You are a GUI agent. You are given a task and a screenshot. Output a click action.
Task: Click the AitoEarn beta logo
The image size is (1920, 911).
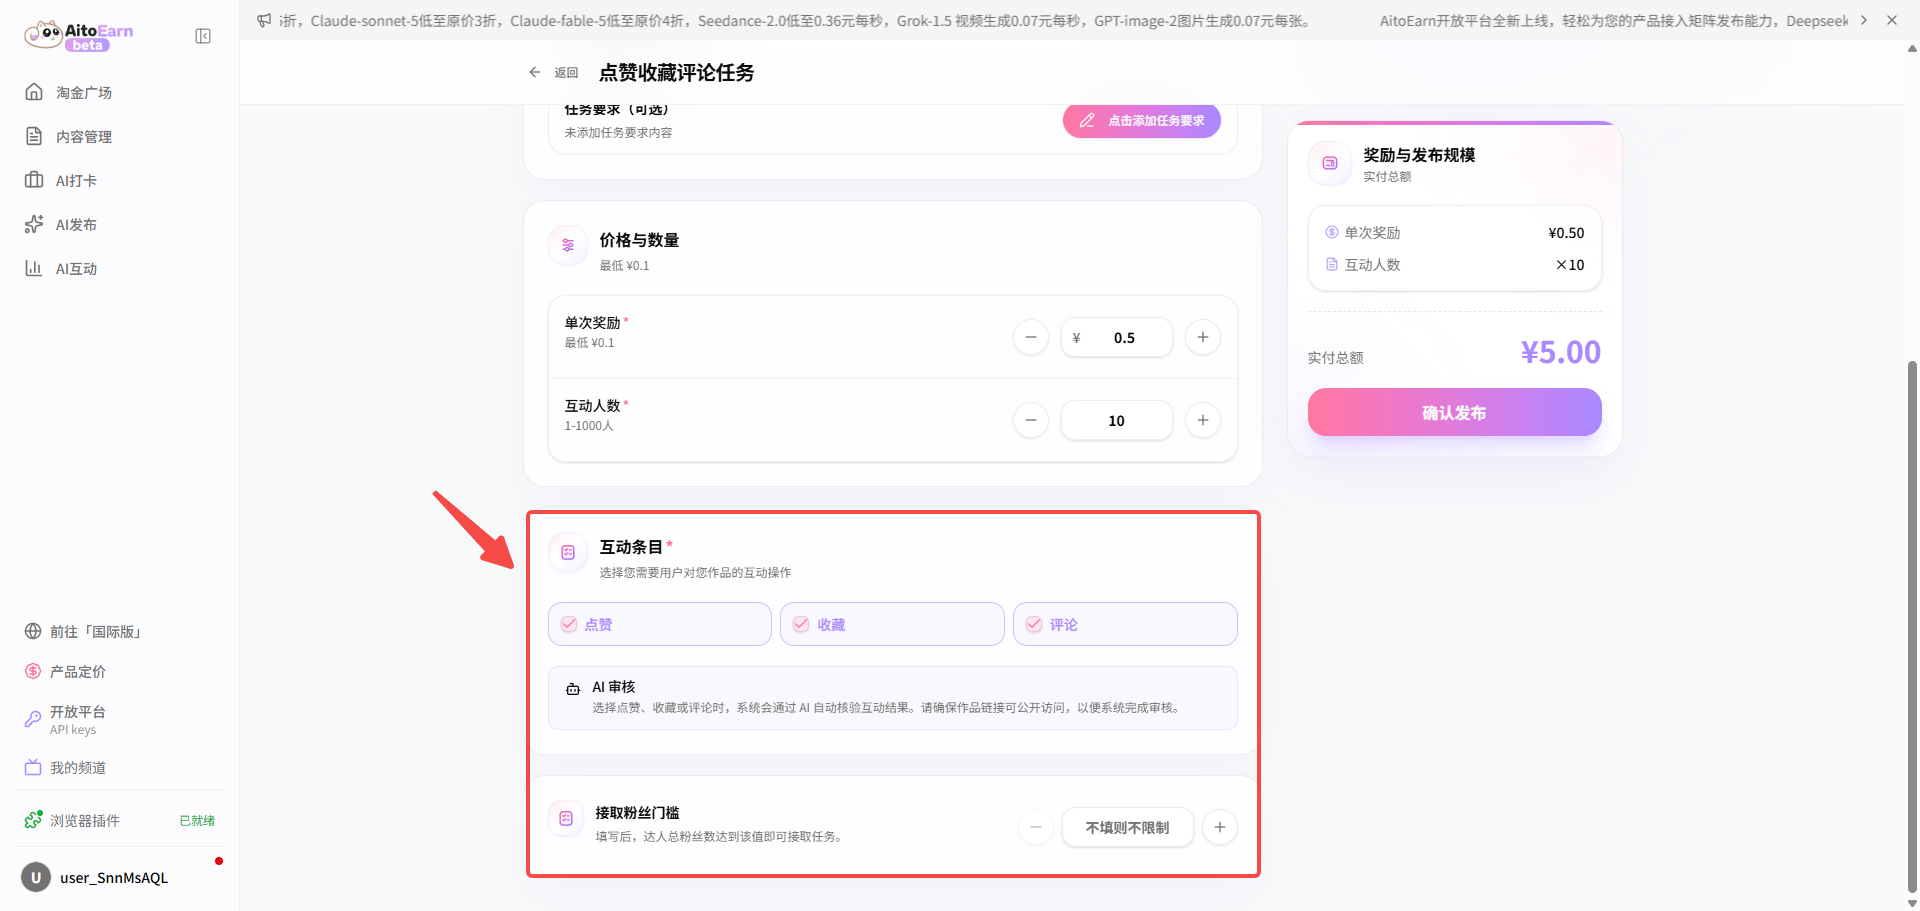pos(79,36)
